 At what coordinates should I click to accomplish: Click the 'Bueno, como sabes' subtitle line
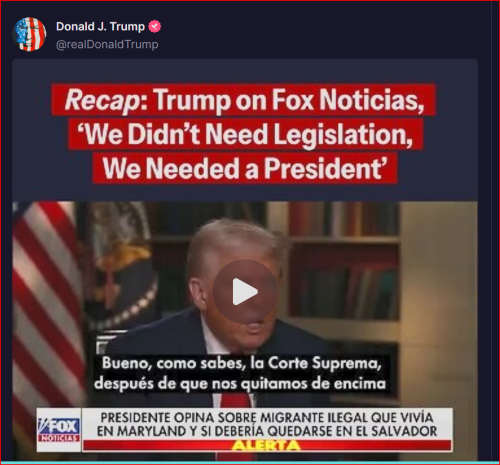click(x=242, y=363)
